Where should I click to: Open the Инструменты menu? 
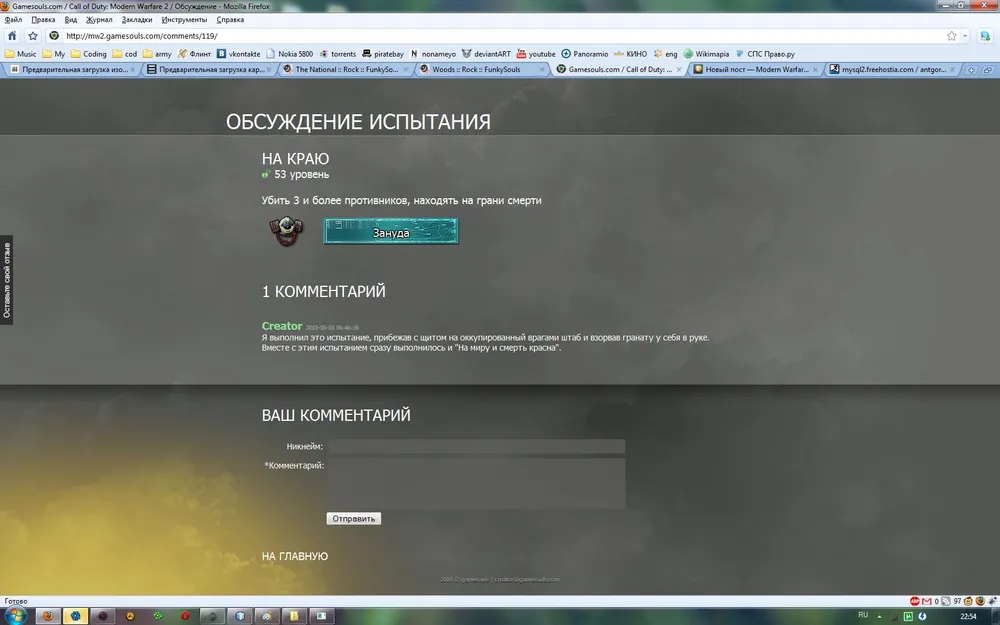coord(184,20)
